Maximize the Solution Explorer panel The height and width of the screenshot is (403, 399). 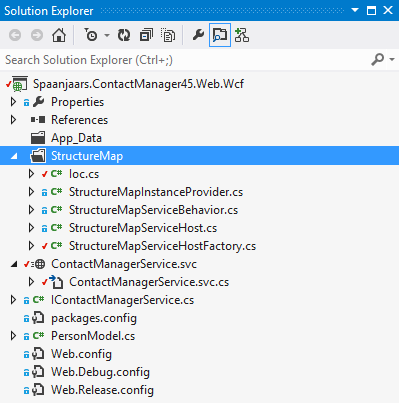click(371, 10)
